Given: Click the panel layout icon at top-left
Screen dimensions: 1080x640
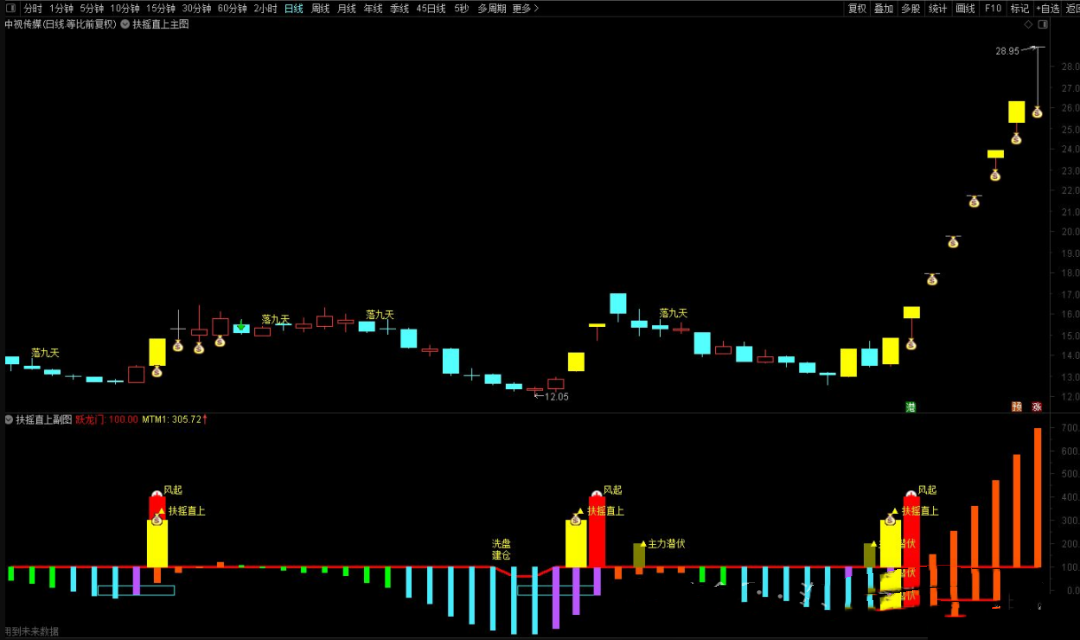Looking at the screenshot, I should pyautogui.click(x=11, y=8).
